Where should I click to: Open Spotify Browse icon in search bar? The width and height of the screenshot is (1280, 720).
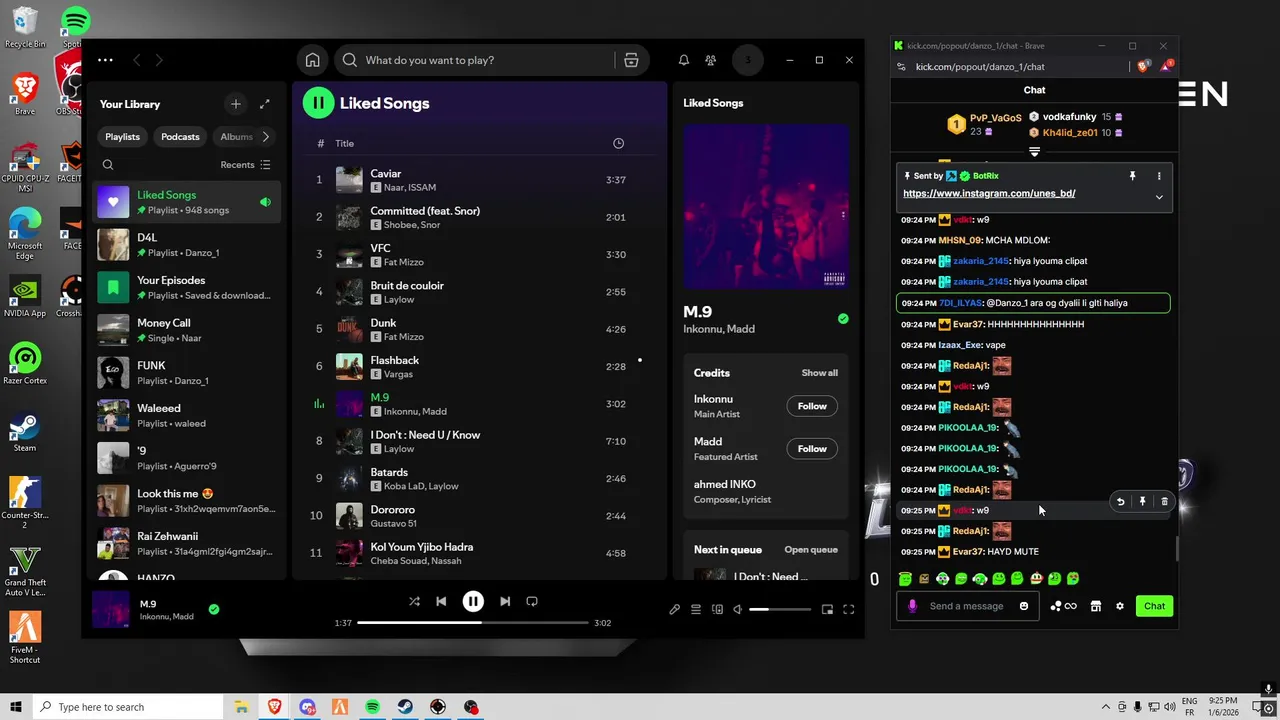pos(631,60)
